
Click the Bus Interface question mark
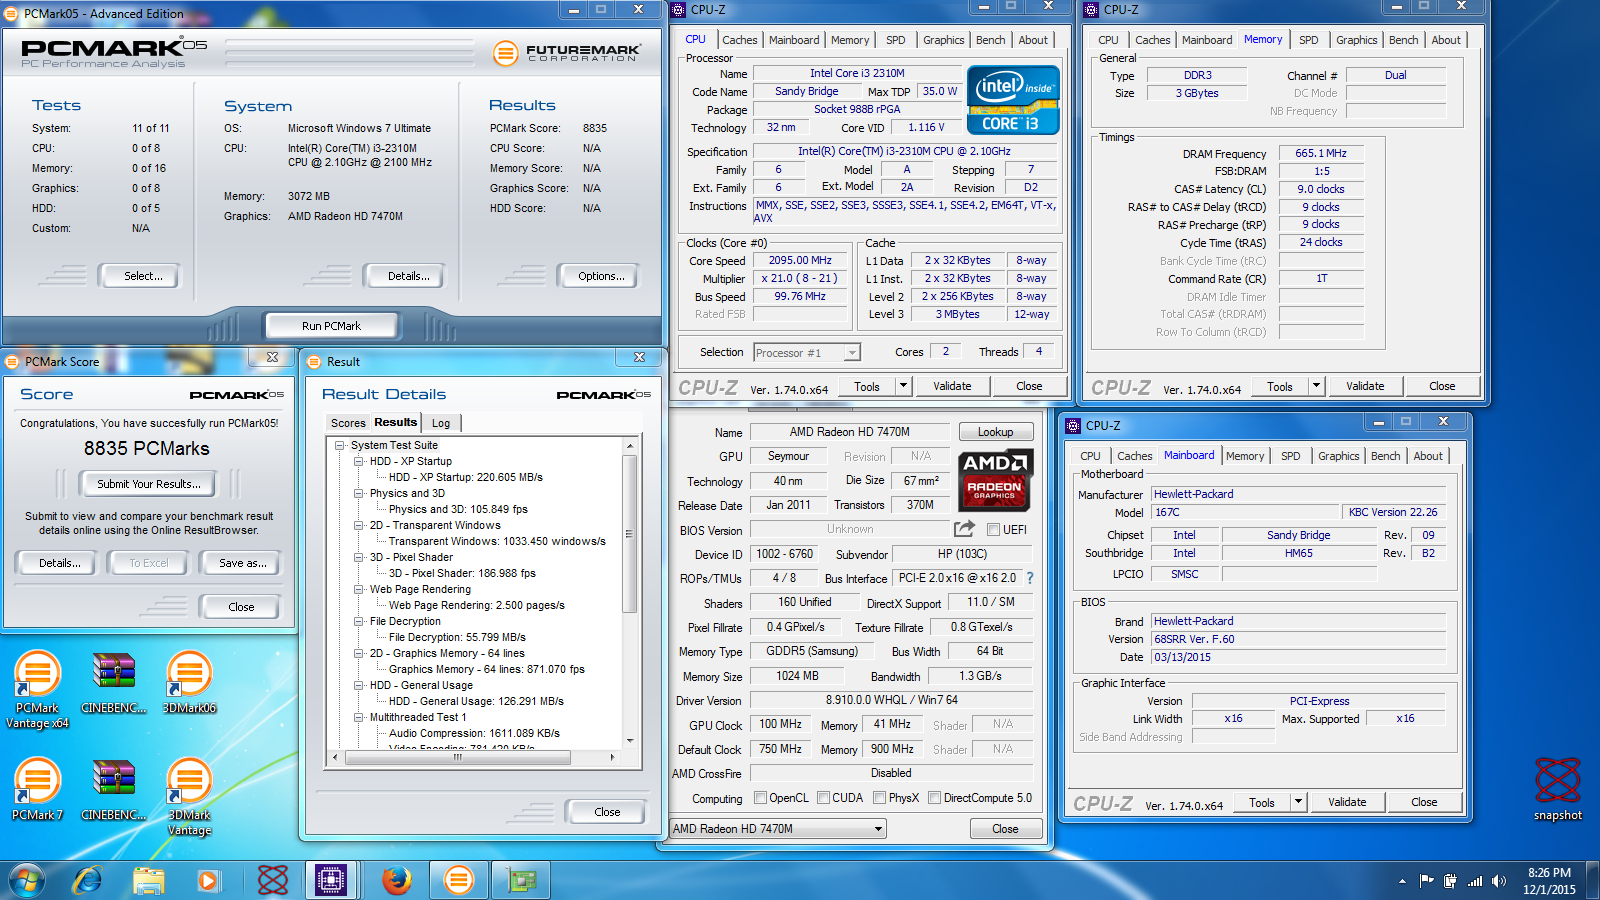(1030, 578)
